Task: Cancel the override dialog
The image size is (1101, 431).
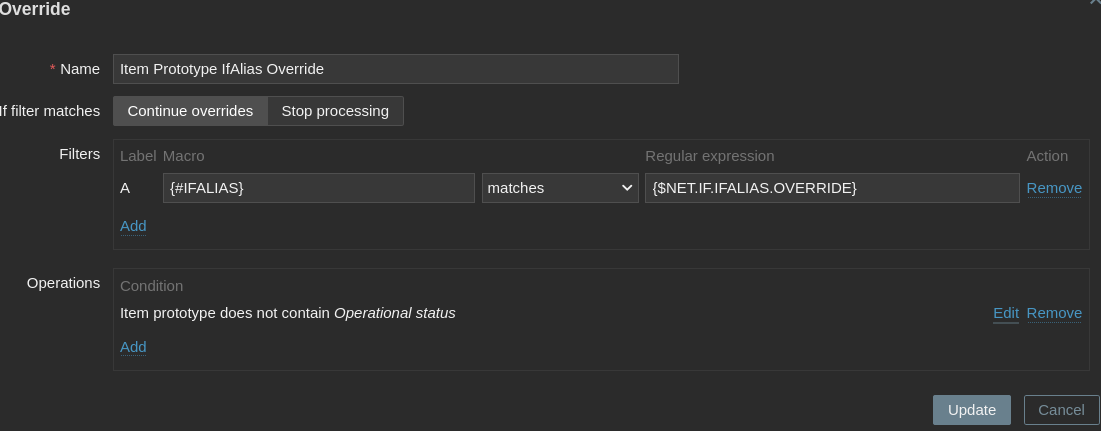Action: 1061,410
